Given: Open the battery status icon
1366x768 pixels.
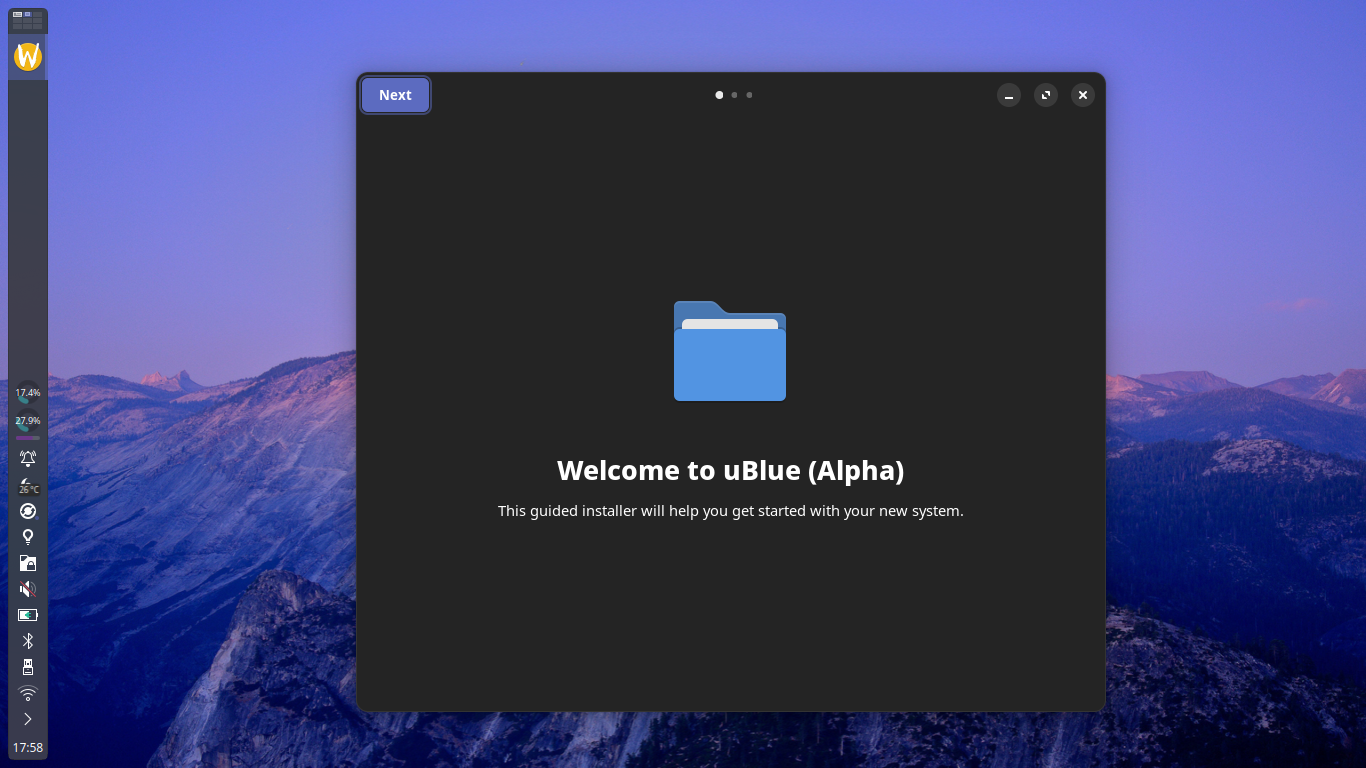Looking at the screenshot, I should 28,615.
